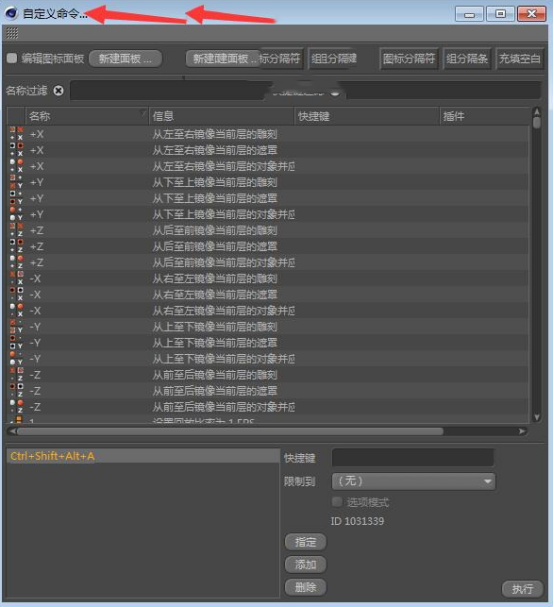Select row text 从上至下镜像当前层的雕刻
Viewport: 554px width, 607px height.
click(215, 327)
